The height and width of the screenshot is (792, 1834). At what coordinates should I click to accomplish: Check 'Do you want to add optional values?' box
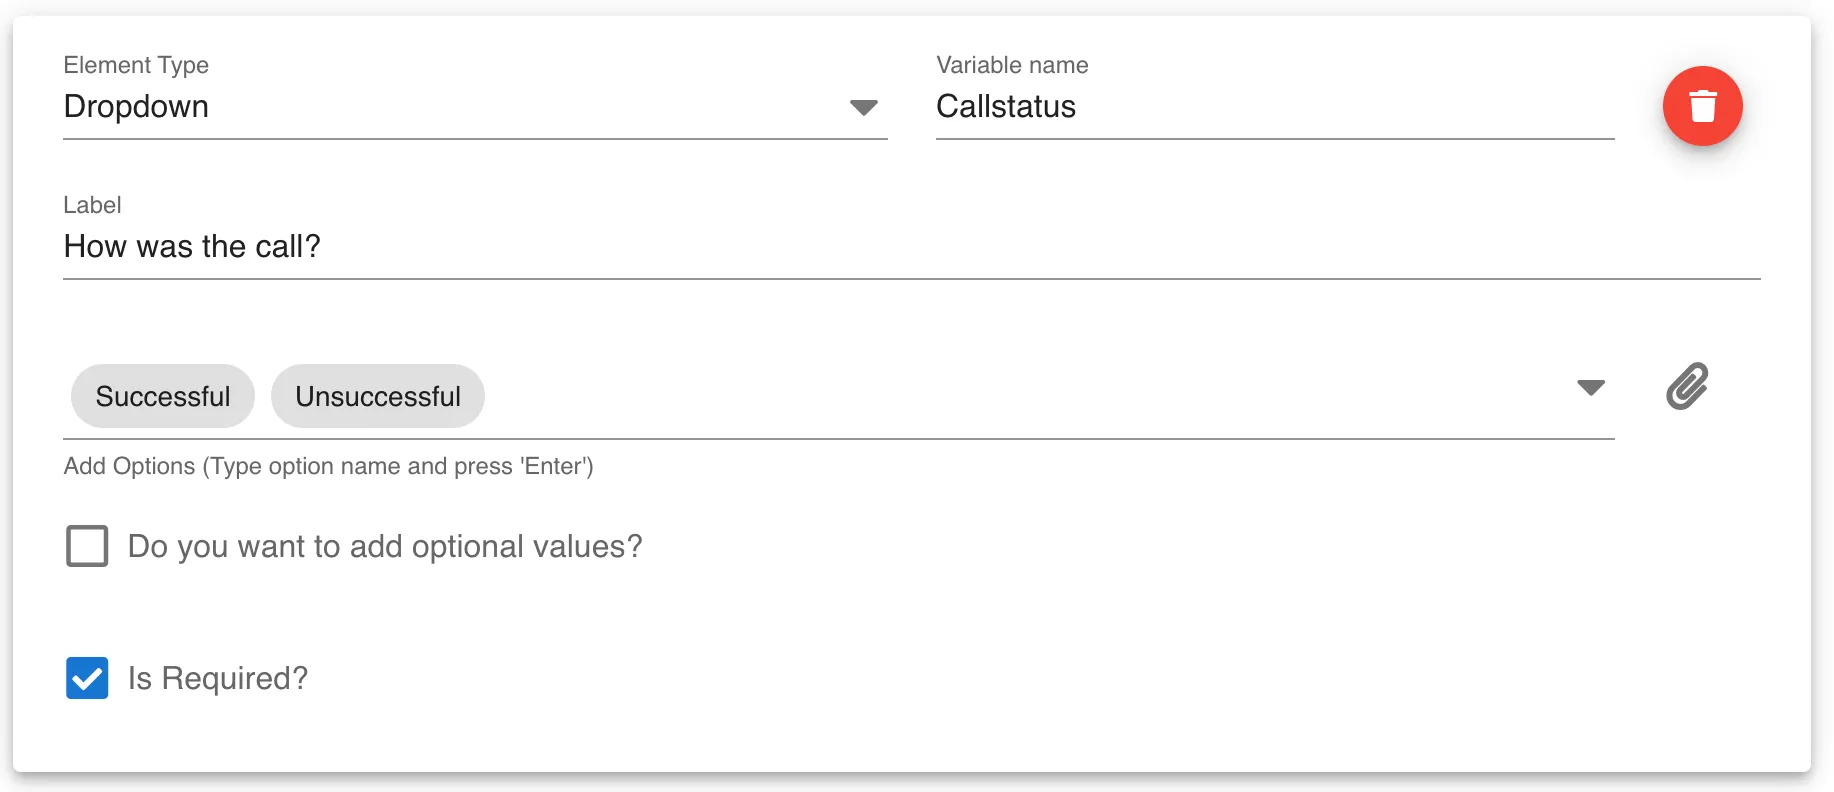[87, 546]
